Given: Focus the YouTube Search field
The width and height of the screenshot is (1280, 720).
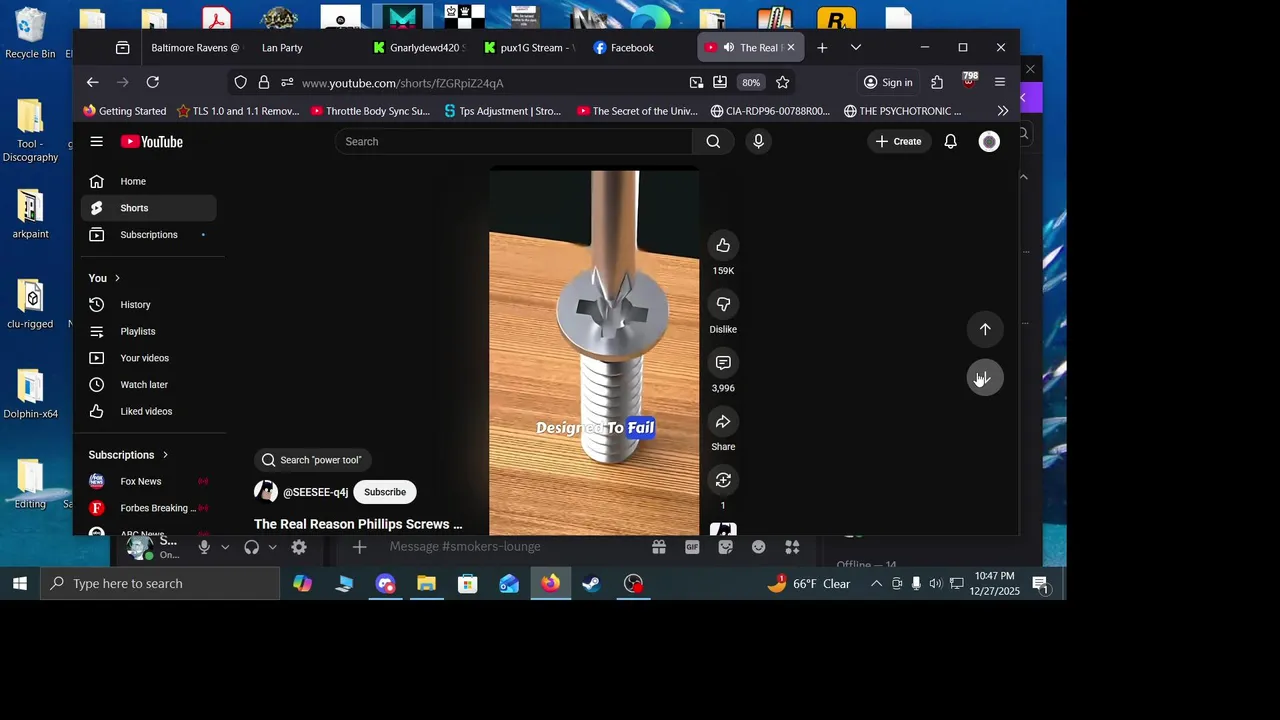Looking at the screenshot, I should pyautogui.click(x=514, y=142).
